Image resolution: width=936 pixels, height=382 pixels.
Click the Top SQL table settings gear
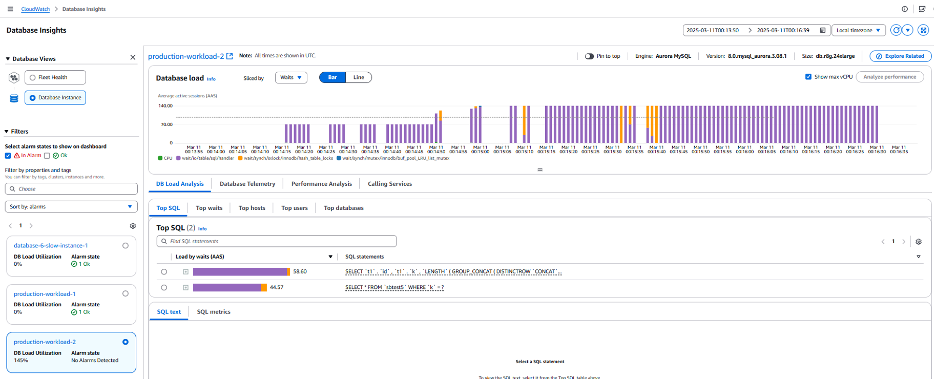[919, 241]
